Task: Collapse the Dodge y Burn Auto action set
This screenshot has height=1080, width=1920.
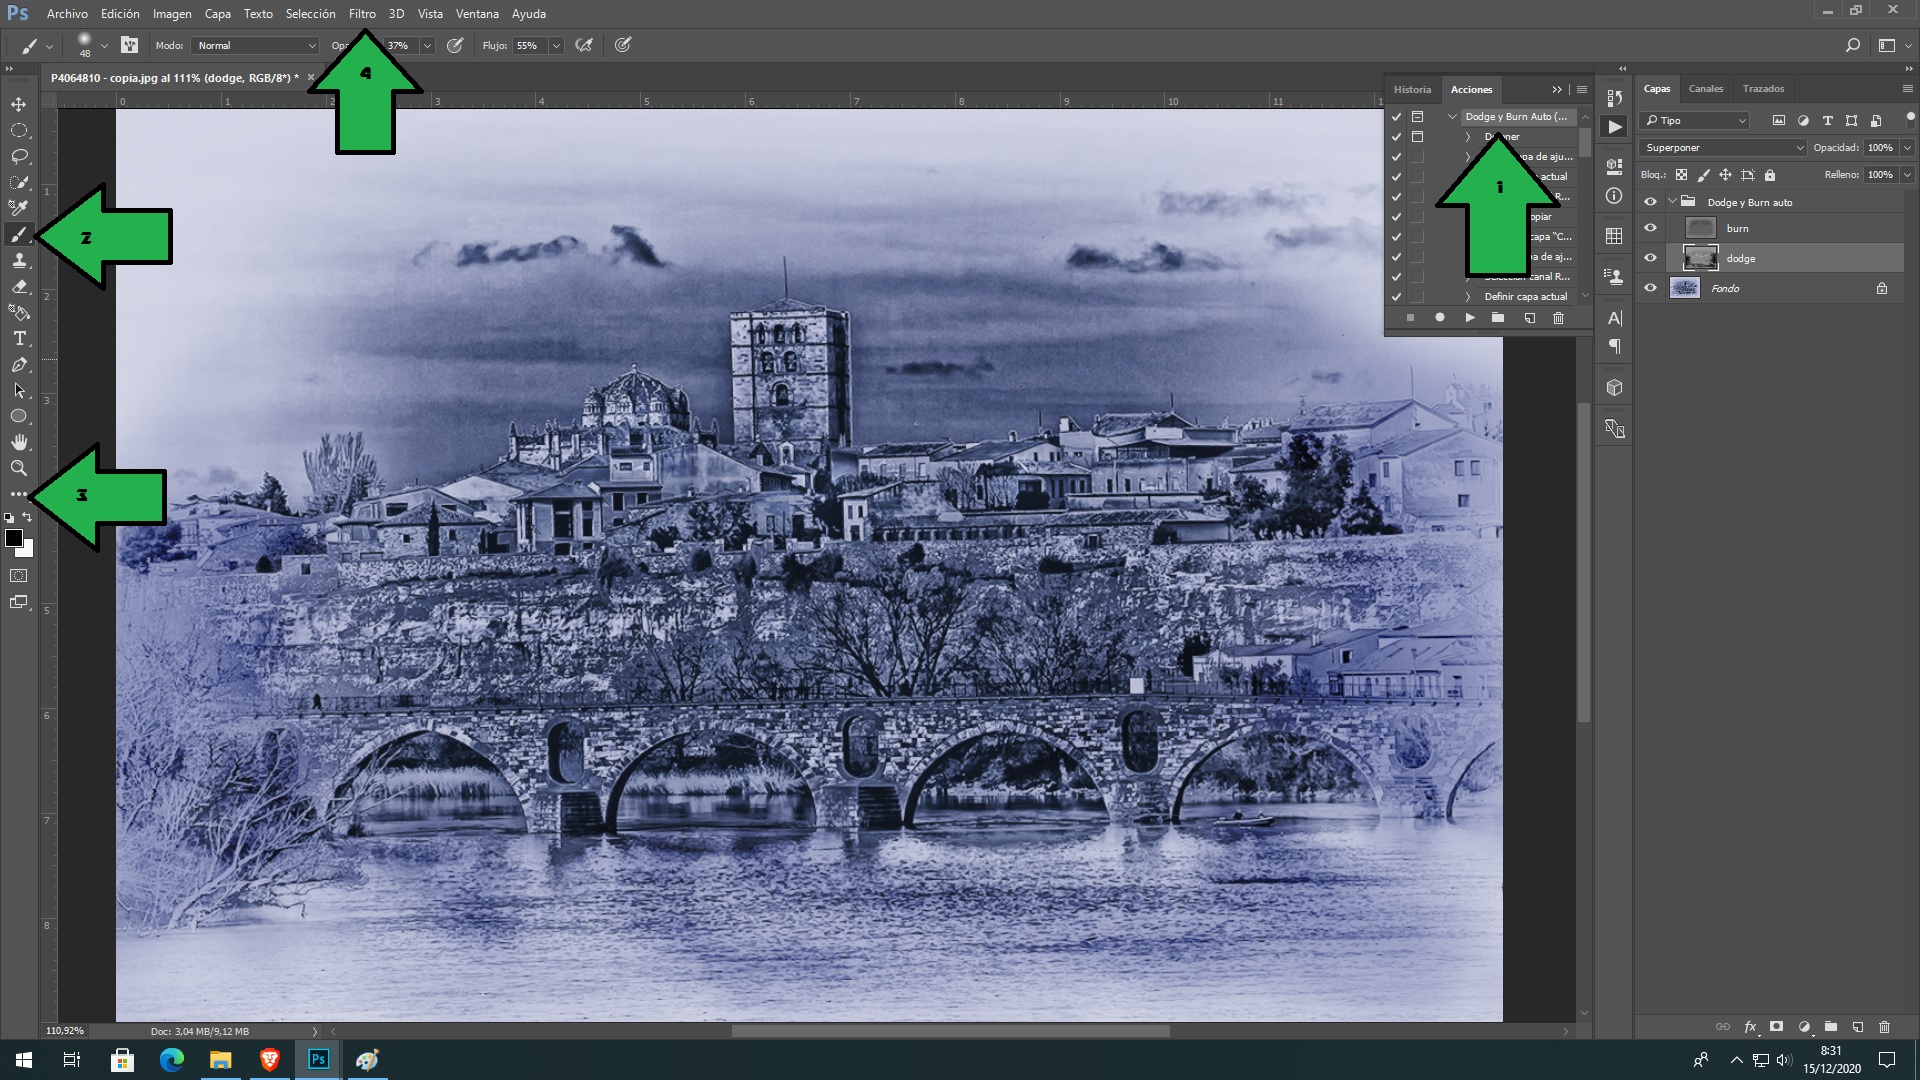Action: pyautogui.click(x=1452, y=117)
